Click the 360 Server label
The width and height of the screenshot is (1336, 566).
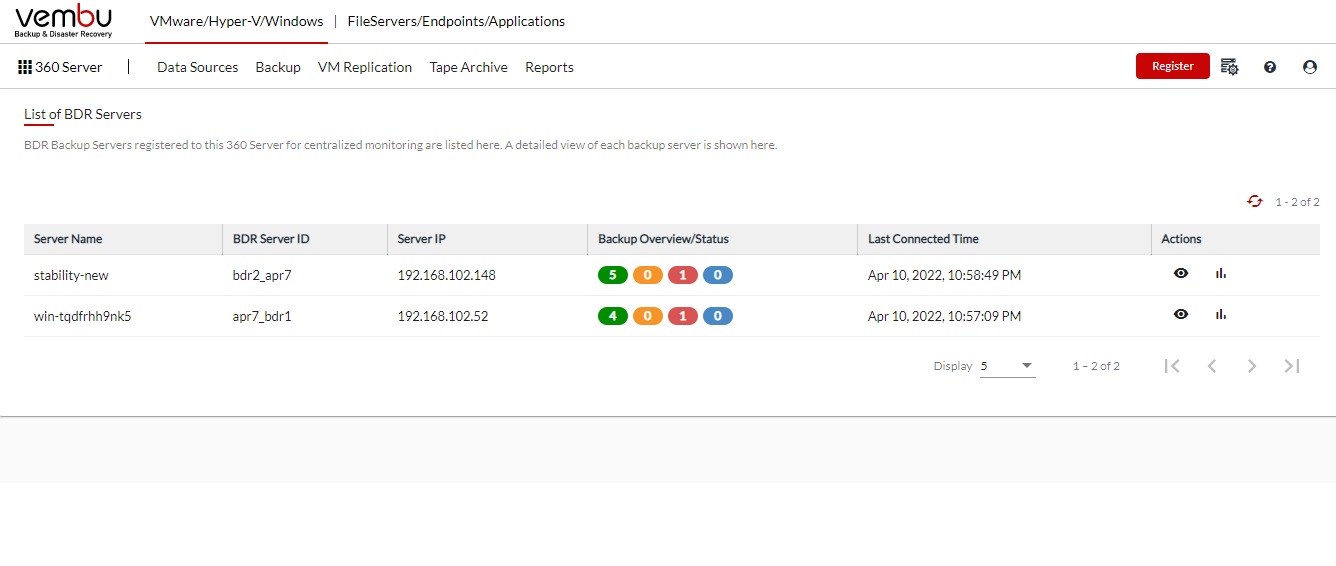[x=69, y=67]
